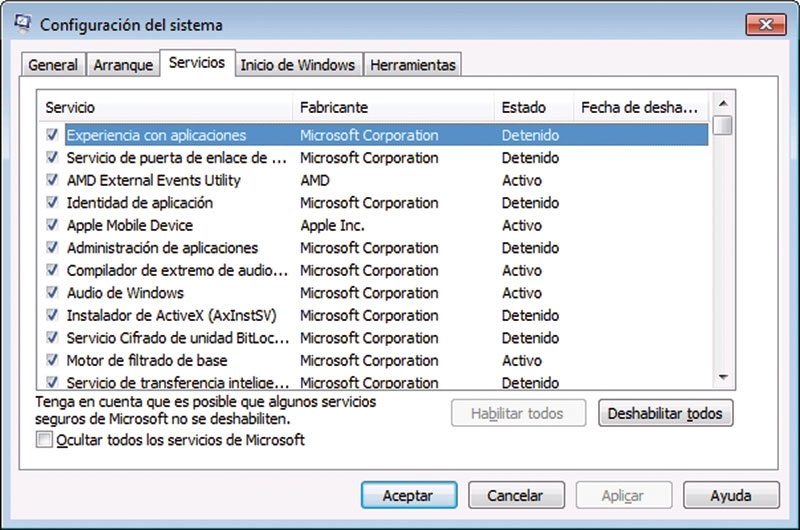Sort by Fecha de desha... column header

pyautogui.click(x=641, y=107)
